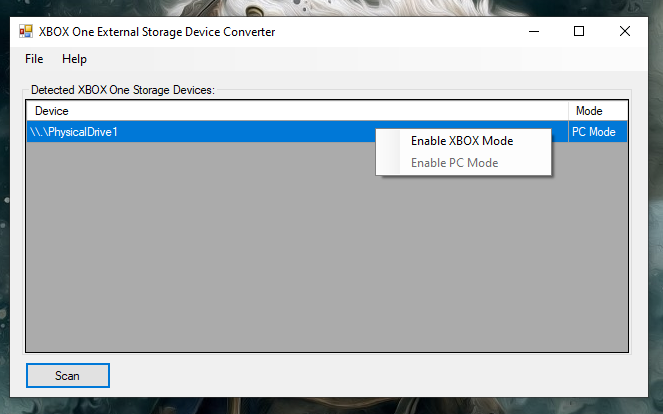663x414 pixels.
Task: Maximize the Storage Device Converter window
Action: (x=578, y=32)
